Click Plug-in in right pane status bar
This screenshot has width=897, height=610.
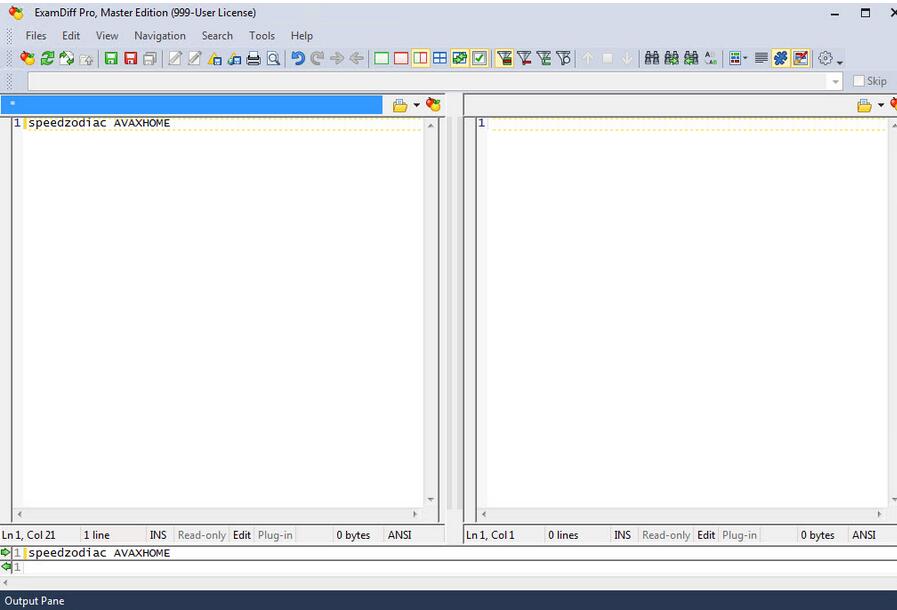coord(739,535)
